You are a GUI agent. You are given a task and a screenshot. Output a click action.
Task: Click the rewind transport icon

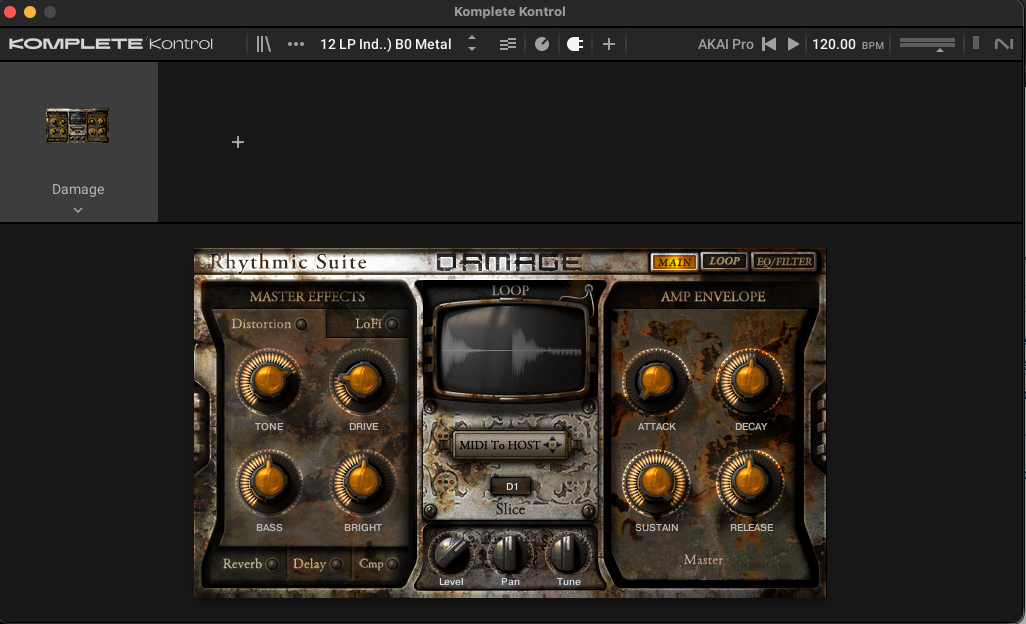(769, 43)
